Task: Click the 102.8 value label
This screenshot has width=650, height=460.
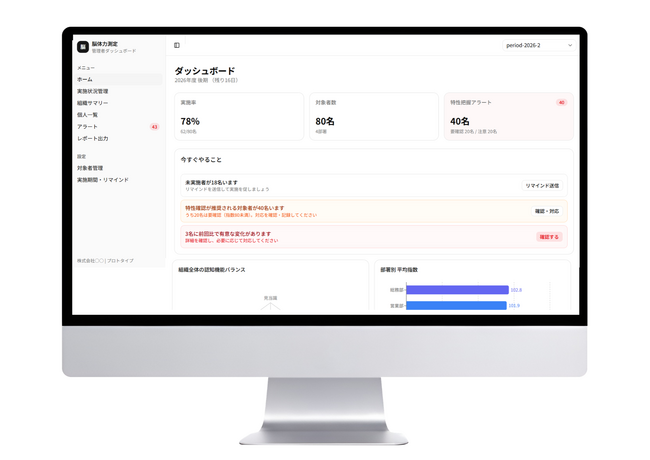Action: coord(516,290)
